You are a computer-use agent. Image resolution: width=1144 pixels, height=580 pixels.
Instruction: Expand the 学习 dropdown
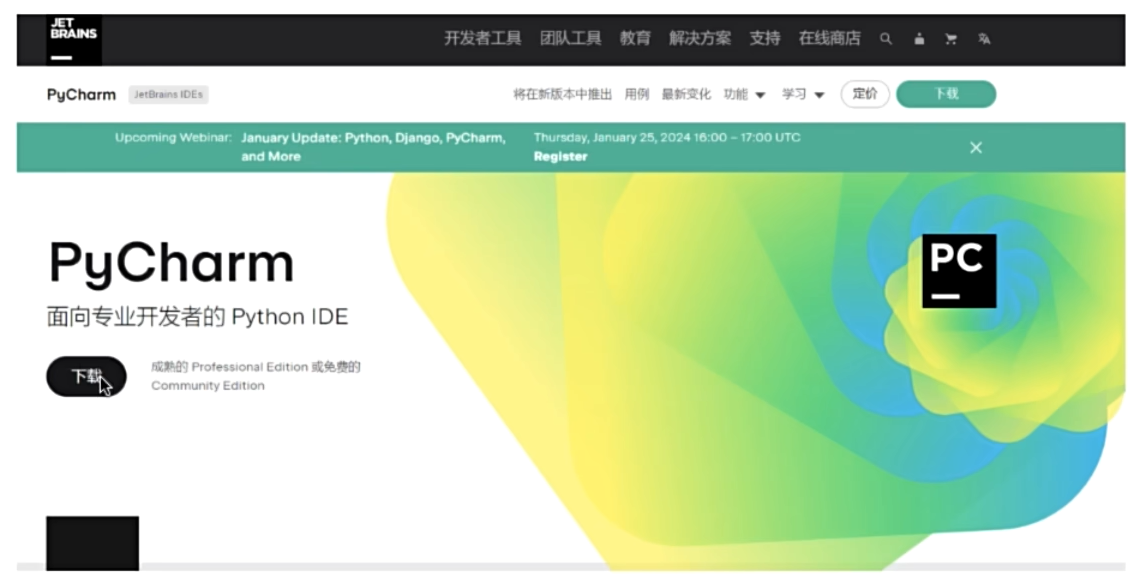[803, 94]
